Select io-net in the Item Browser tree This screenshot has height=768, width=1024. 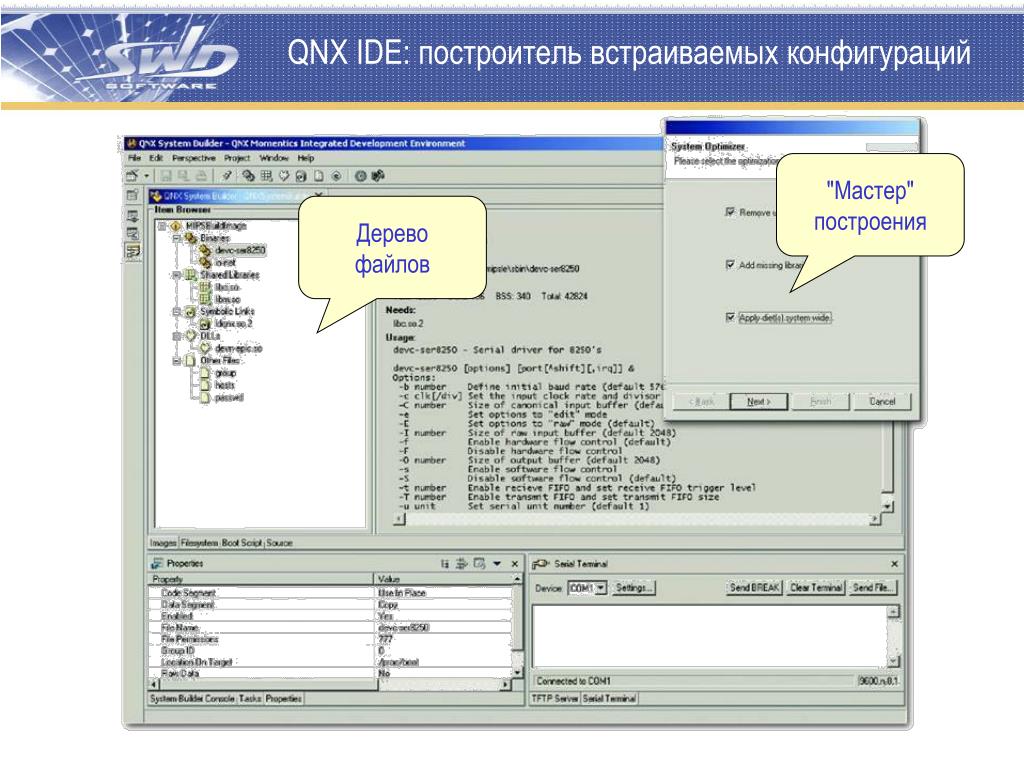click(225, 263)
